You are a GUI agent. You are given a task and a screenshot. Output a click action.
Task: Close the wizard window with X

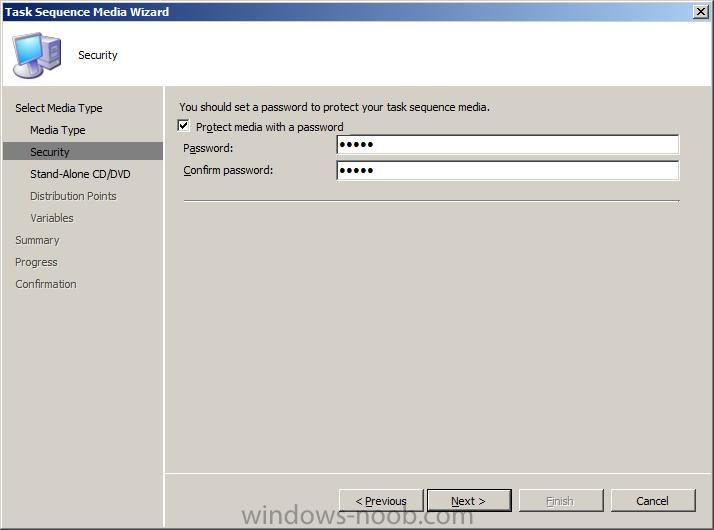pyautogui.click(x=701, y=11)
